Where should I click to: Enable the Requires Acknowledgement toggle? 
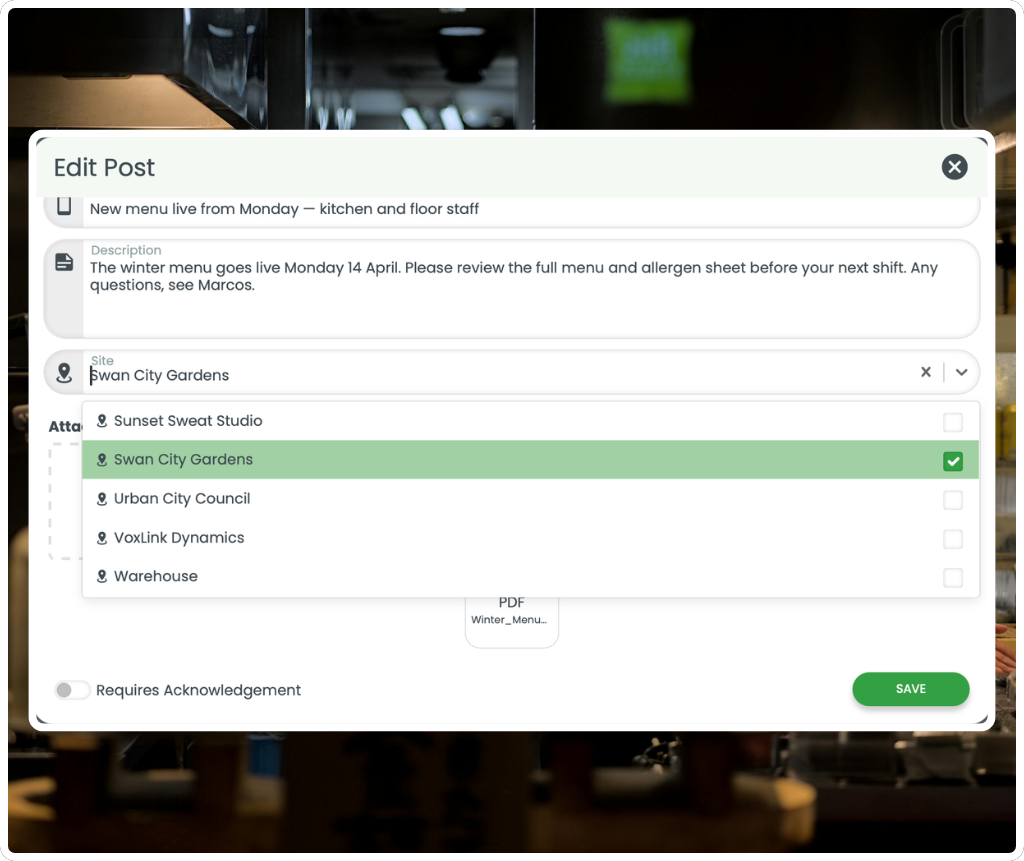tap(72, 690)
